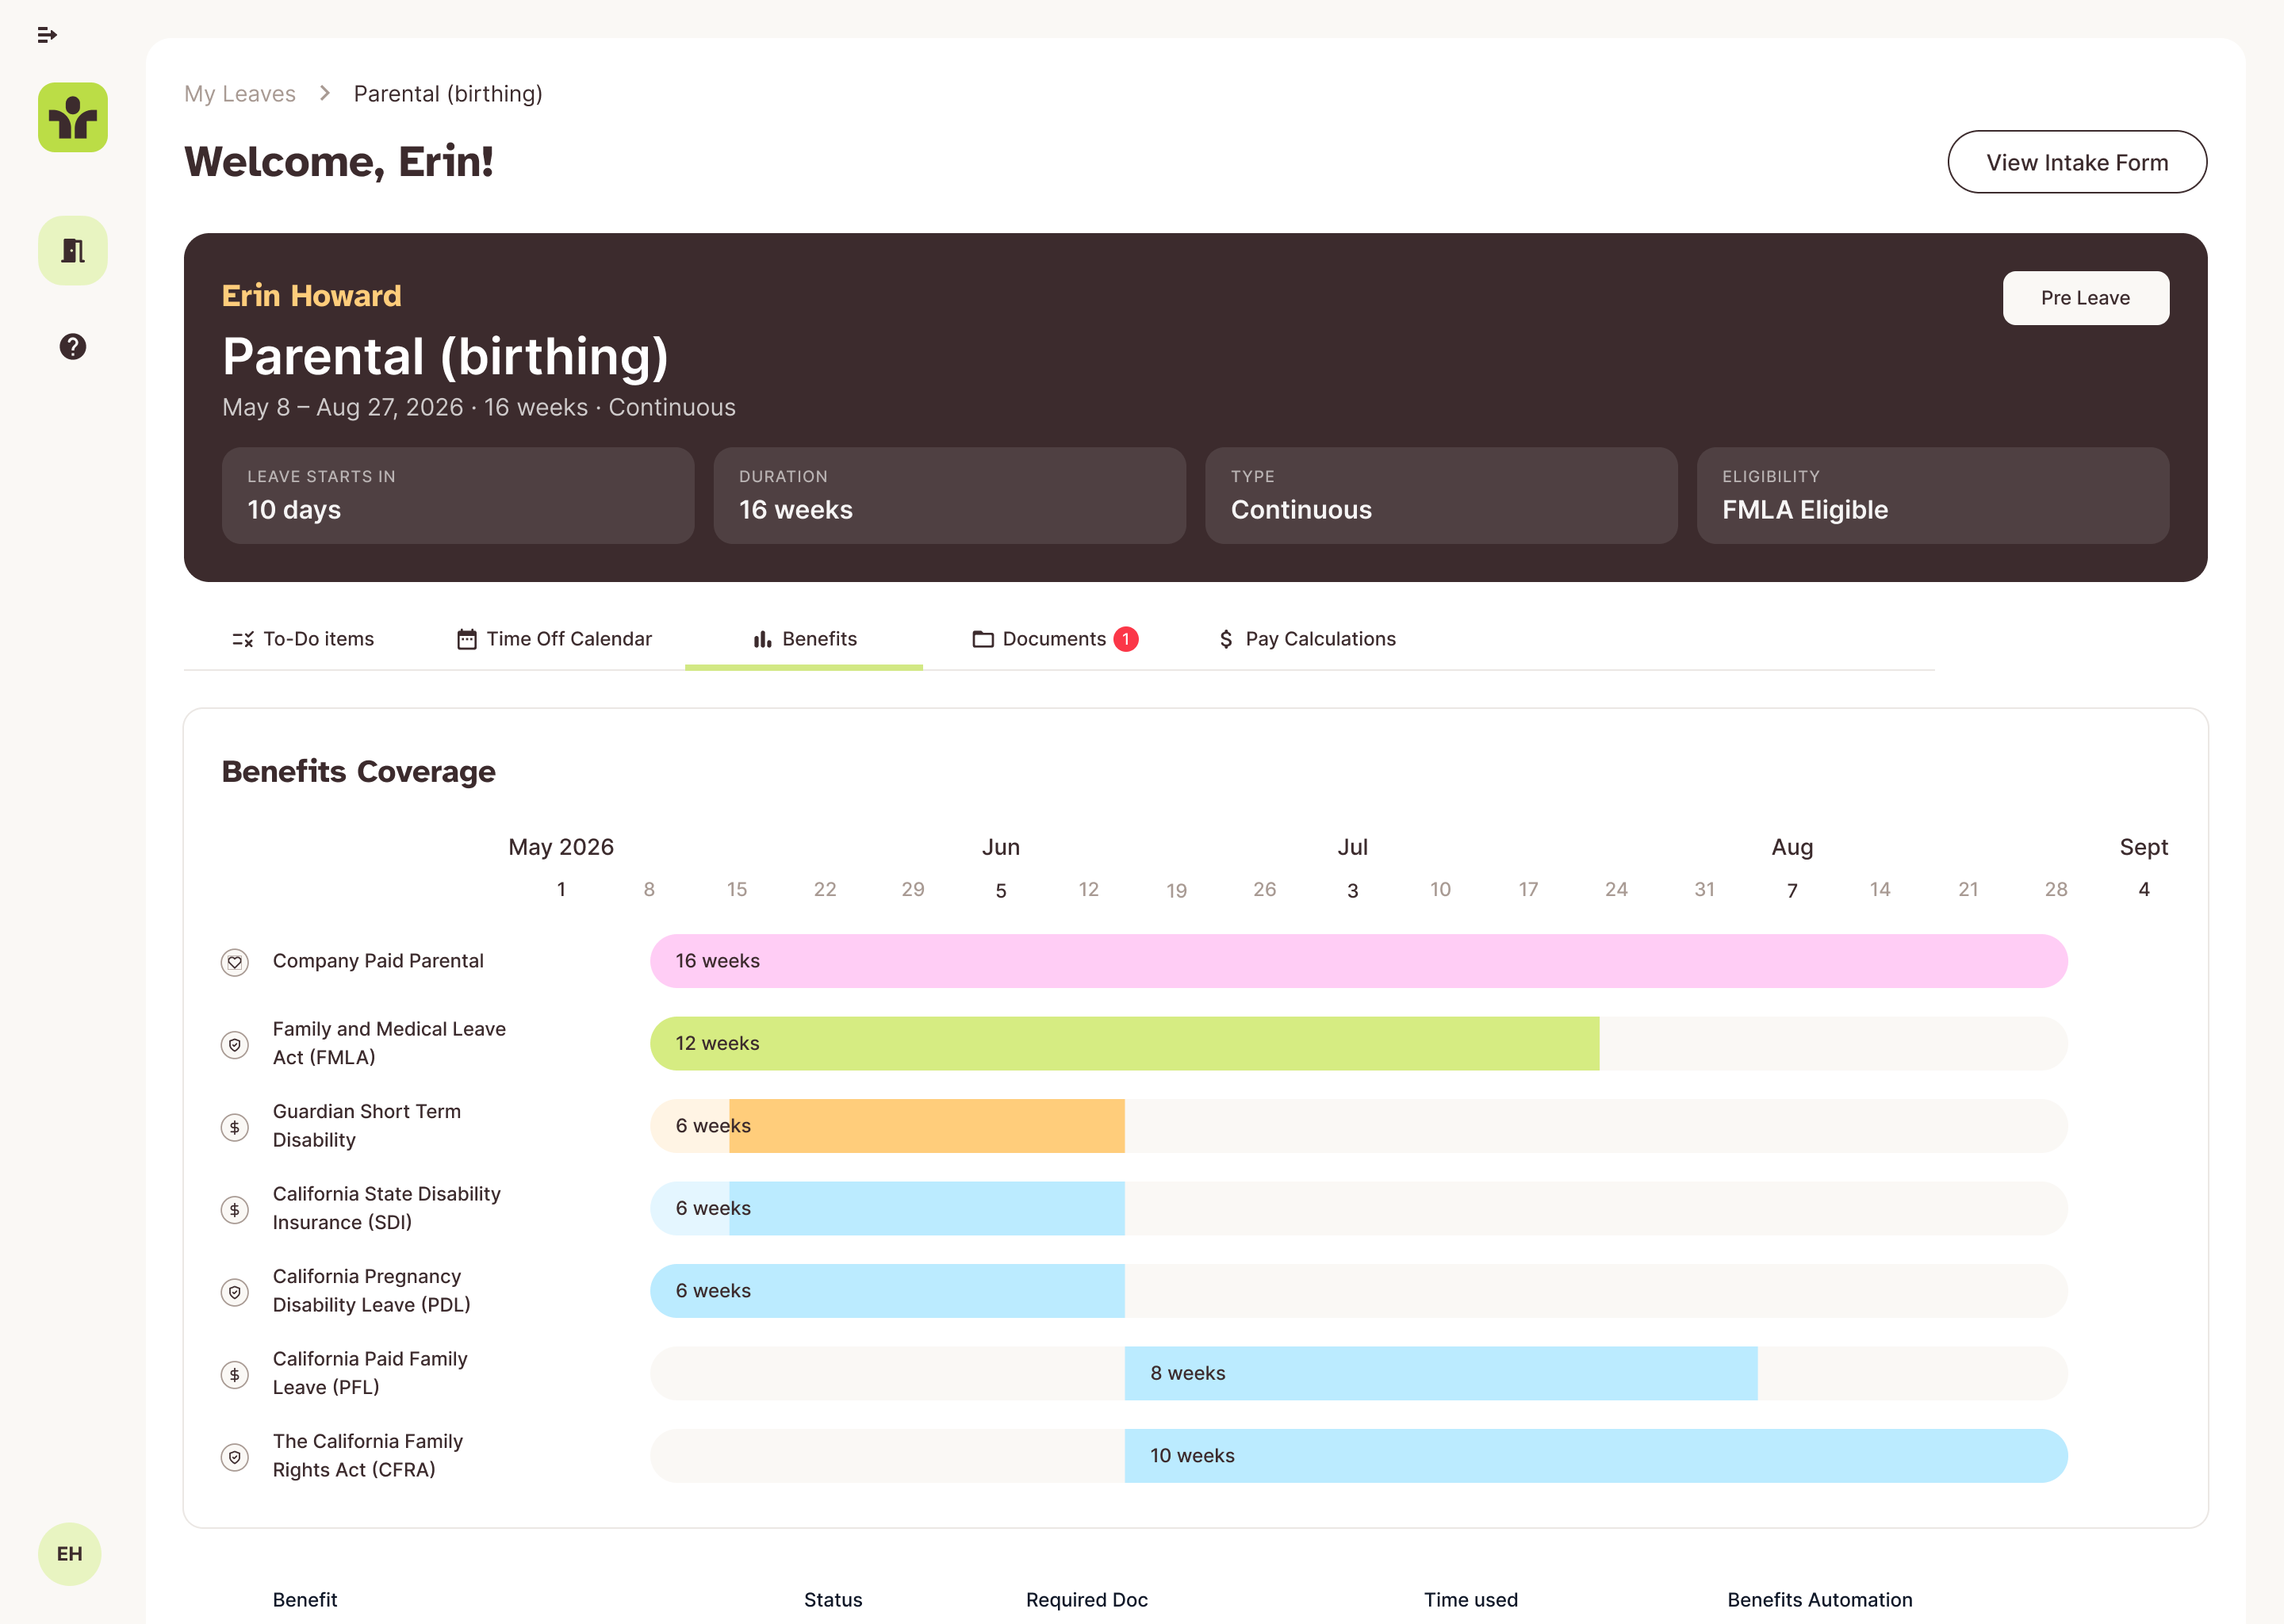Viewport: 2284px width, 1624px height.
Task: Click the CFRA 10 weeks bar
Action: [1596, 1456]
